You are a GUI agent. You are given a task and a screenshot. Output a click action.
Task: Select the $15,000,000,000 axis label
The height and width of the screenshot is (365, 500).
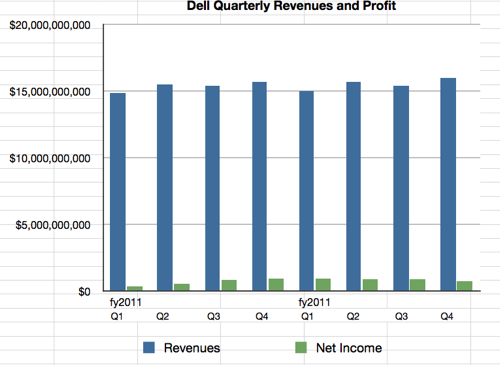coord(50,92)
